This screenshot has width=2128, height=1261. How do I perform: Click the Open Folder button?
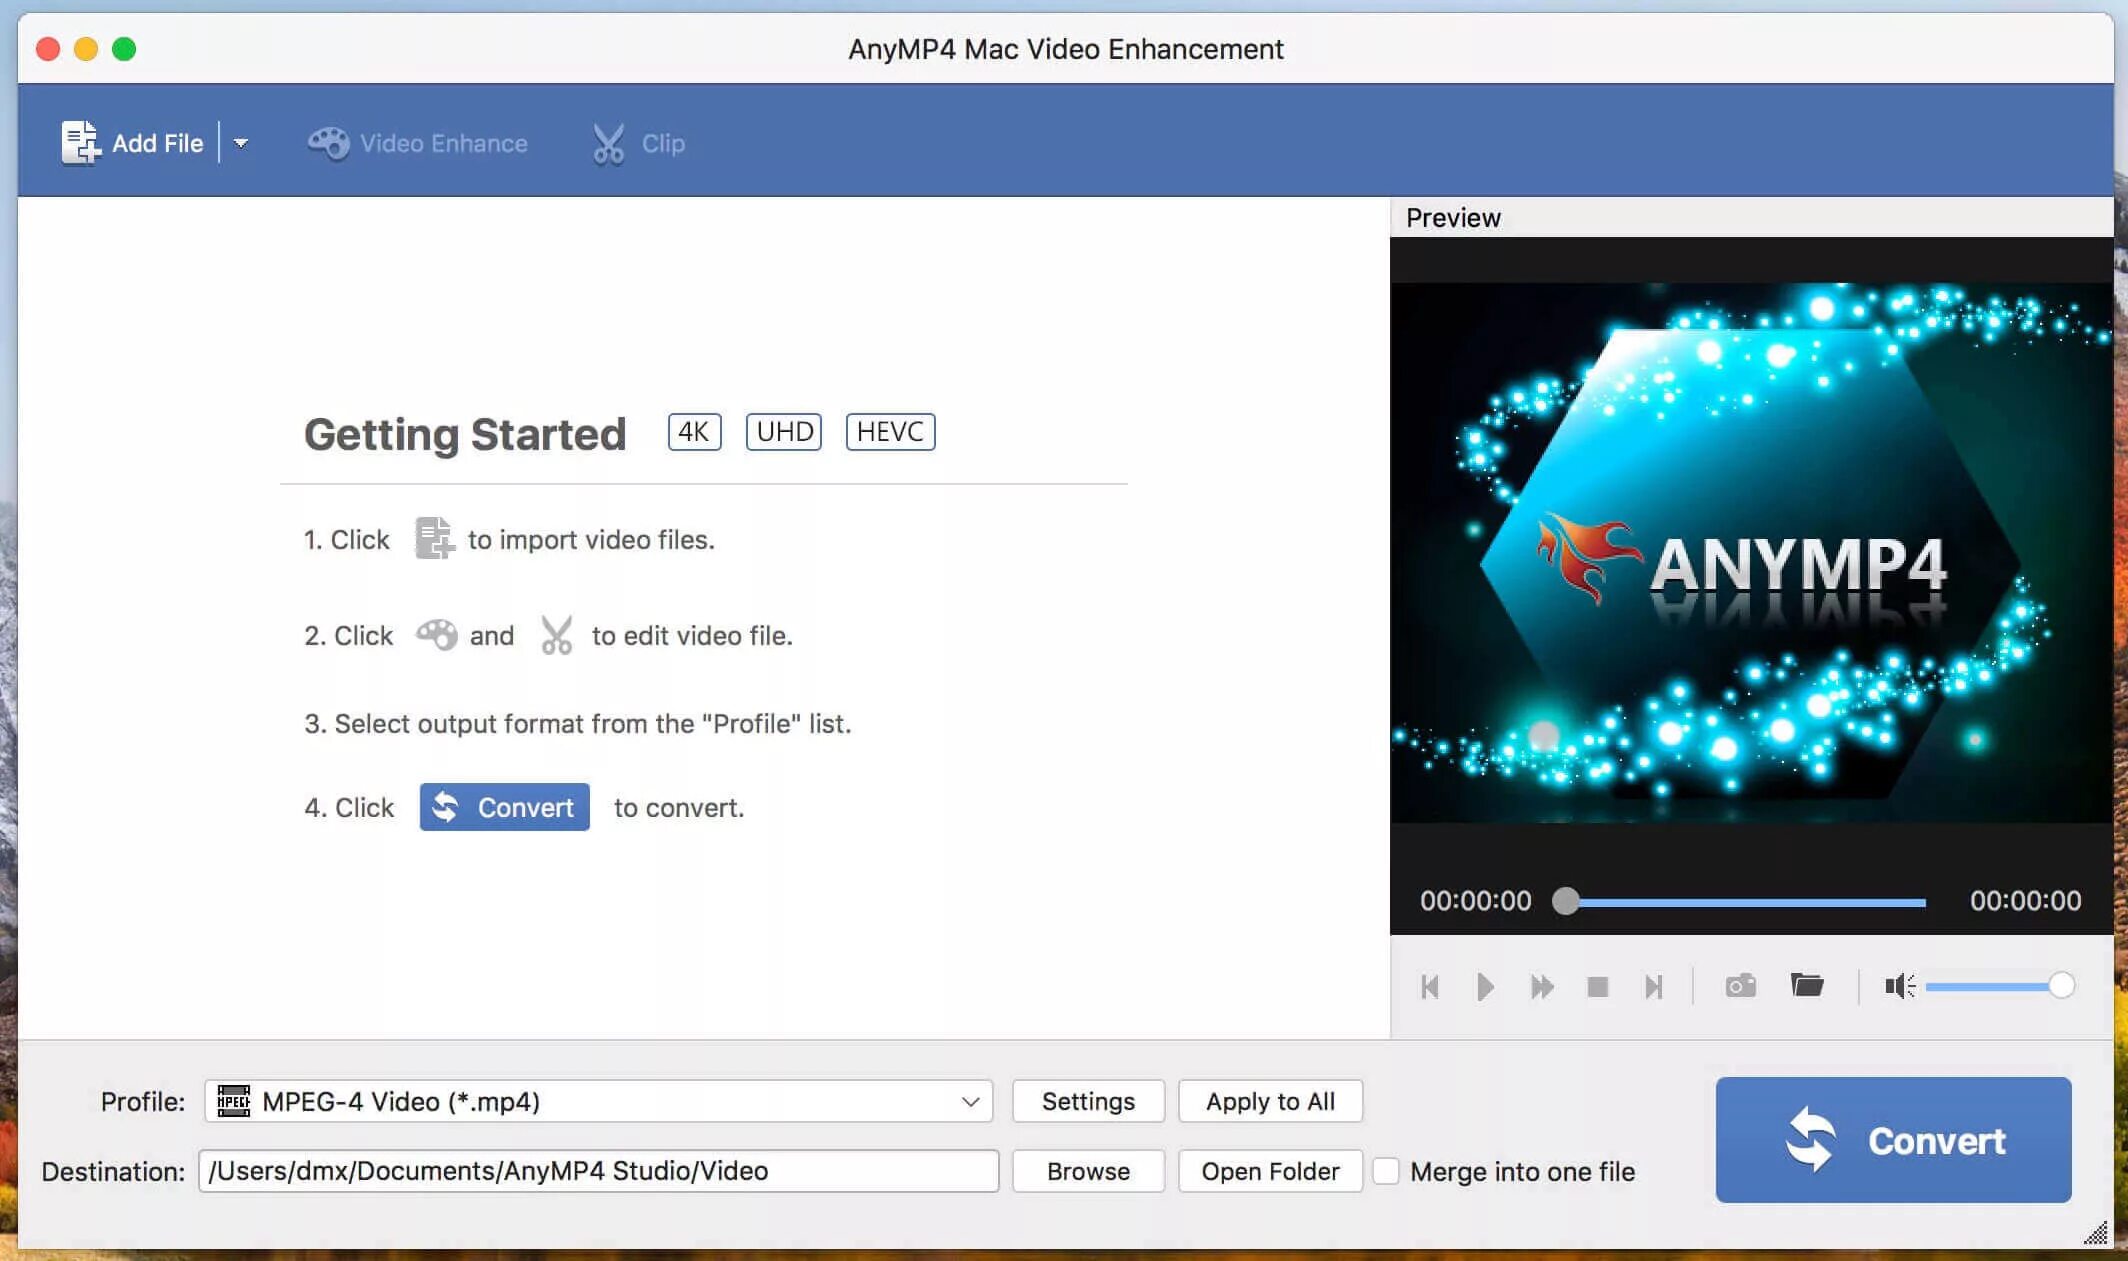1270,1171
